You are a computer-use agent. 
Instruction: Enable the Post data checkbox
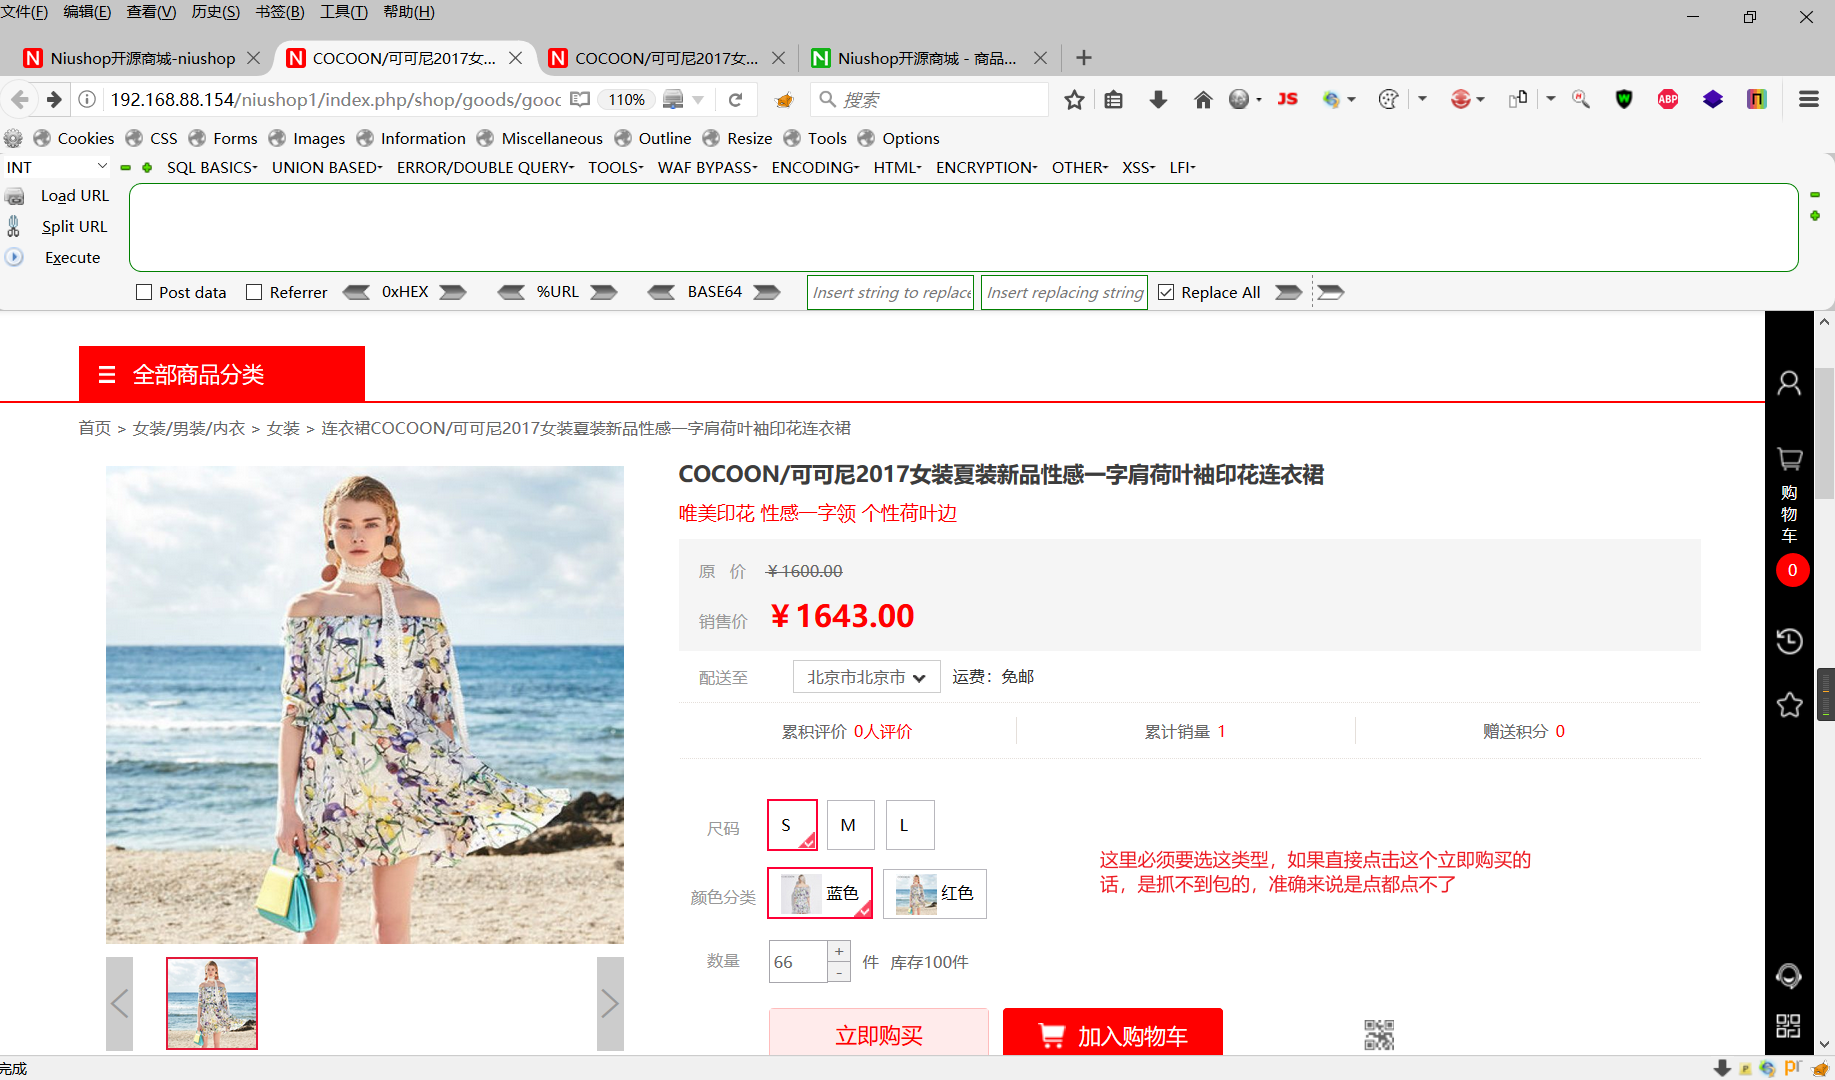point(144,292)
